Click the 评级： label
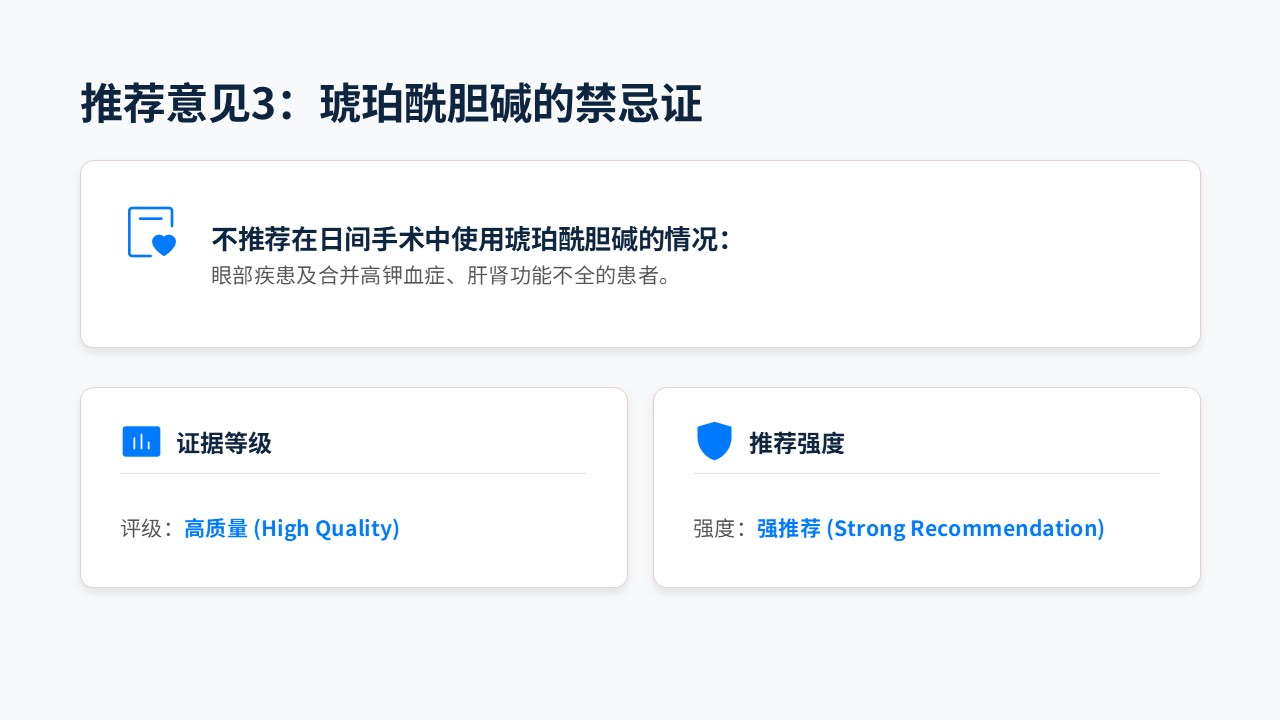 click(x=147, y=528)
